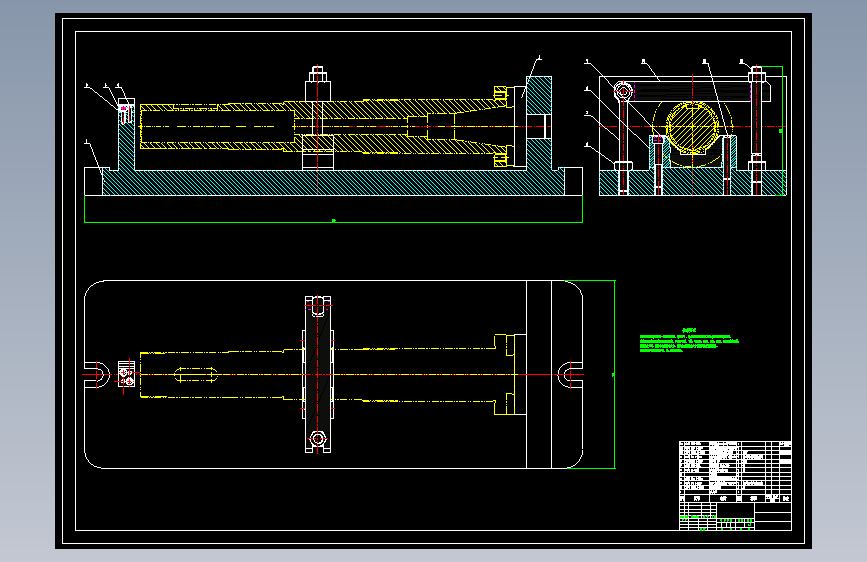The width and height of the screenshot is (867, 562).
Task: Click the yellow hatched shaft in the top section view
Action: 326,127
